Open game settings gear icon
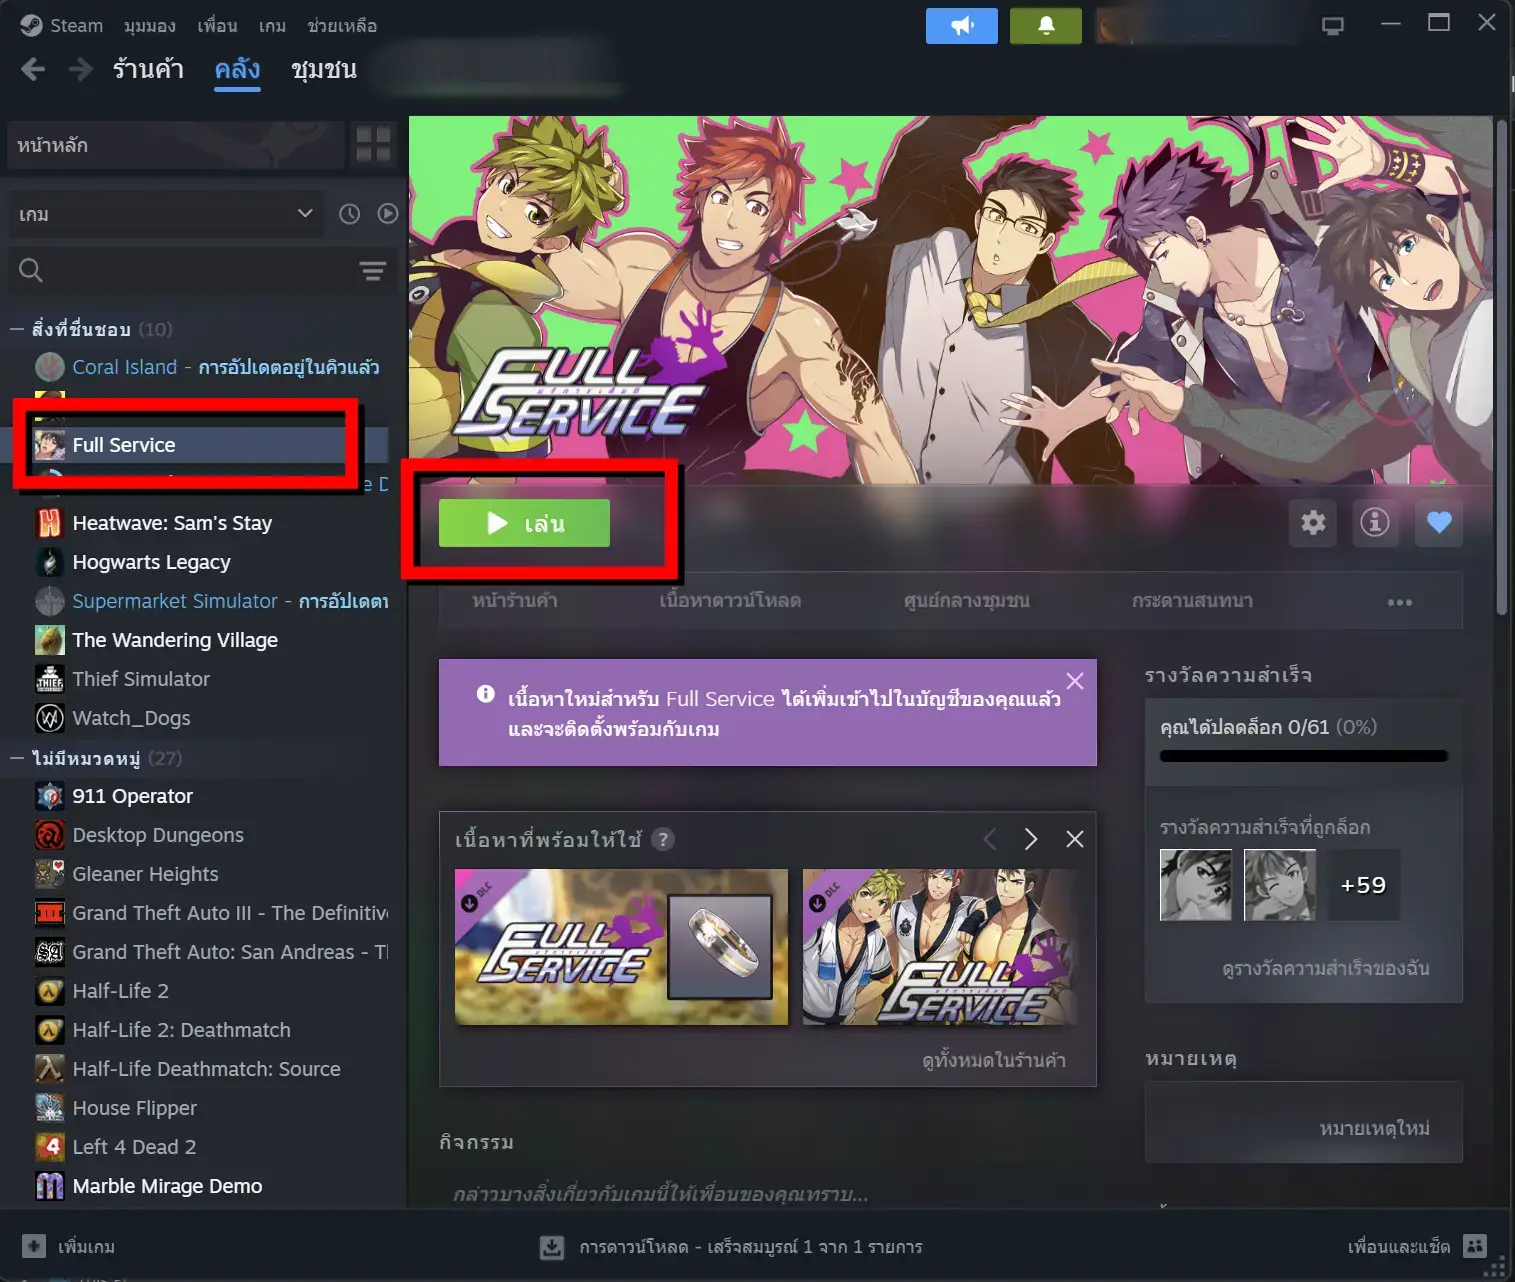This screenshot has width=1515, height=1282. pos(1313,522)
